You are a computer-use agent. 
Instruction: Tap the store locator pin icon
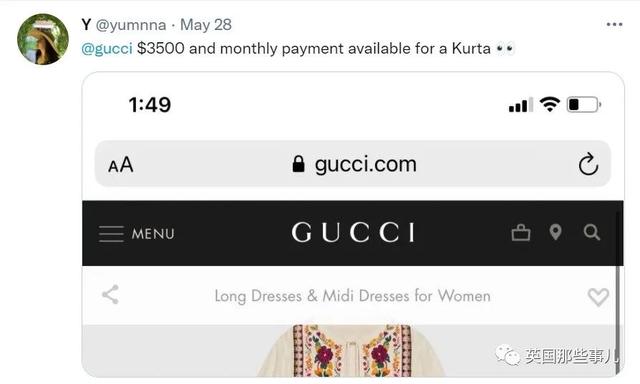coord(556,232)
